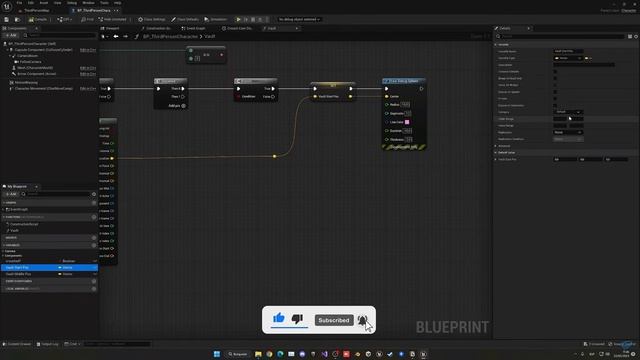Click the green Play button
This screenshot has height=360, width=640.
pos(238,19)
